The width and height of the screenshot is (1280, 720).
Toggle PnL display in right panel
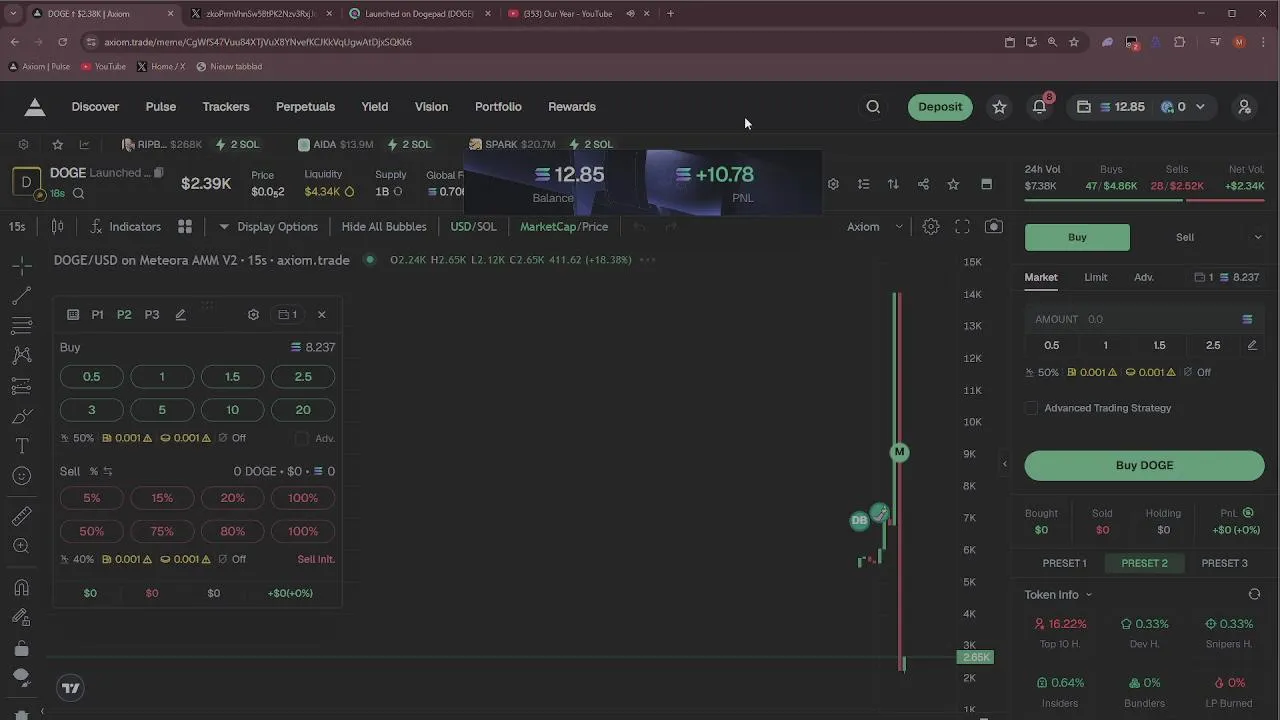tap(1248, 513)
